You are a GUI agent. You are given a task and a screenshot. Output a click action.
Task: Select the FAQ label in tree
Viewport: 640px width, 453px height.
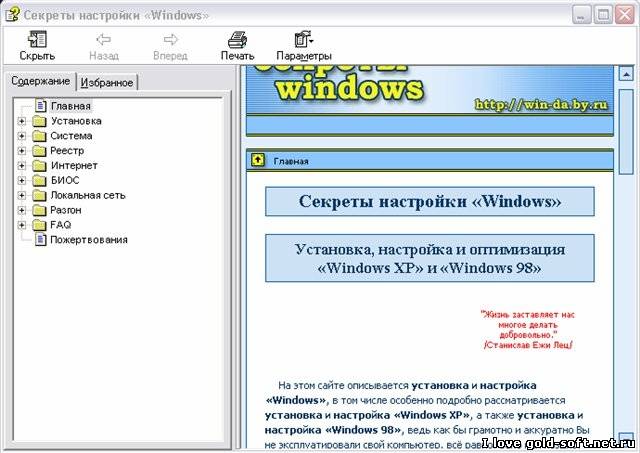60,225
